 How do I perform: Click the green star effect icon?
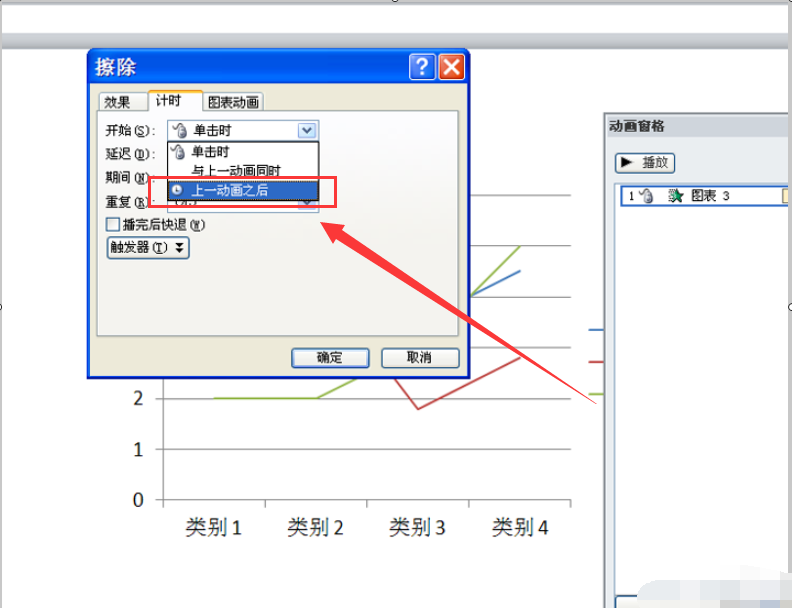pos(675,196)
